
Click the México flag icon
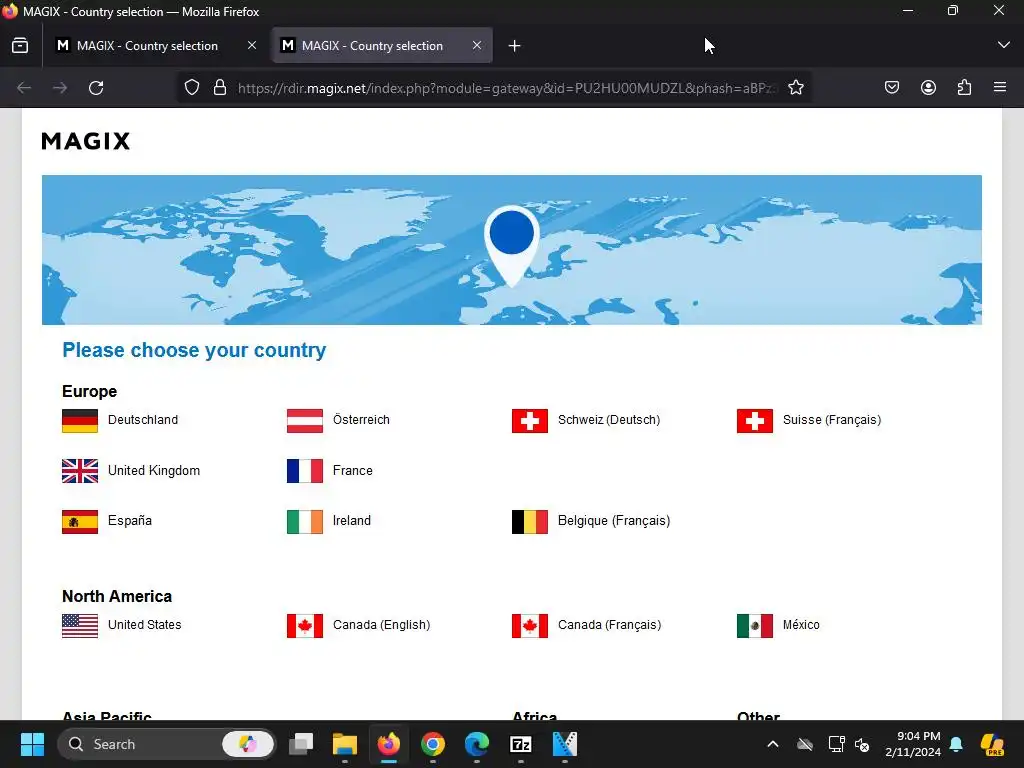tap(755, 626)
